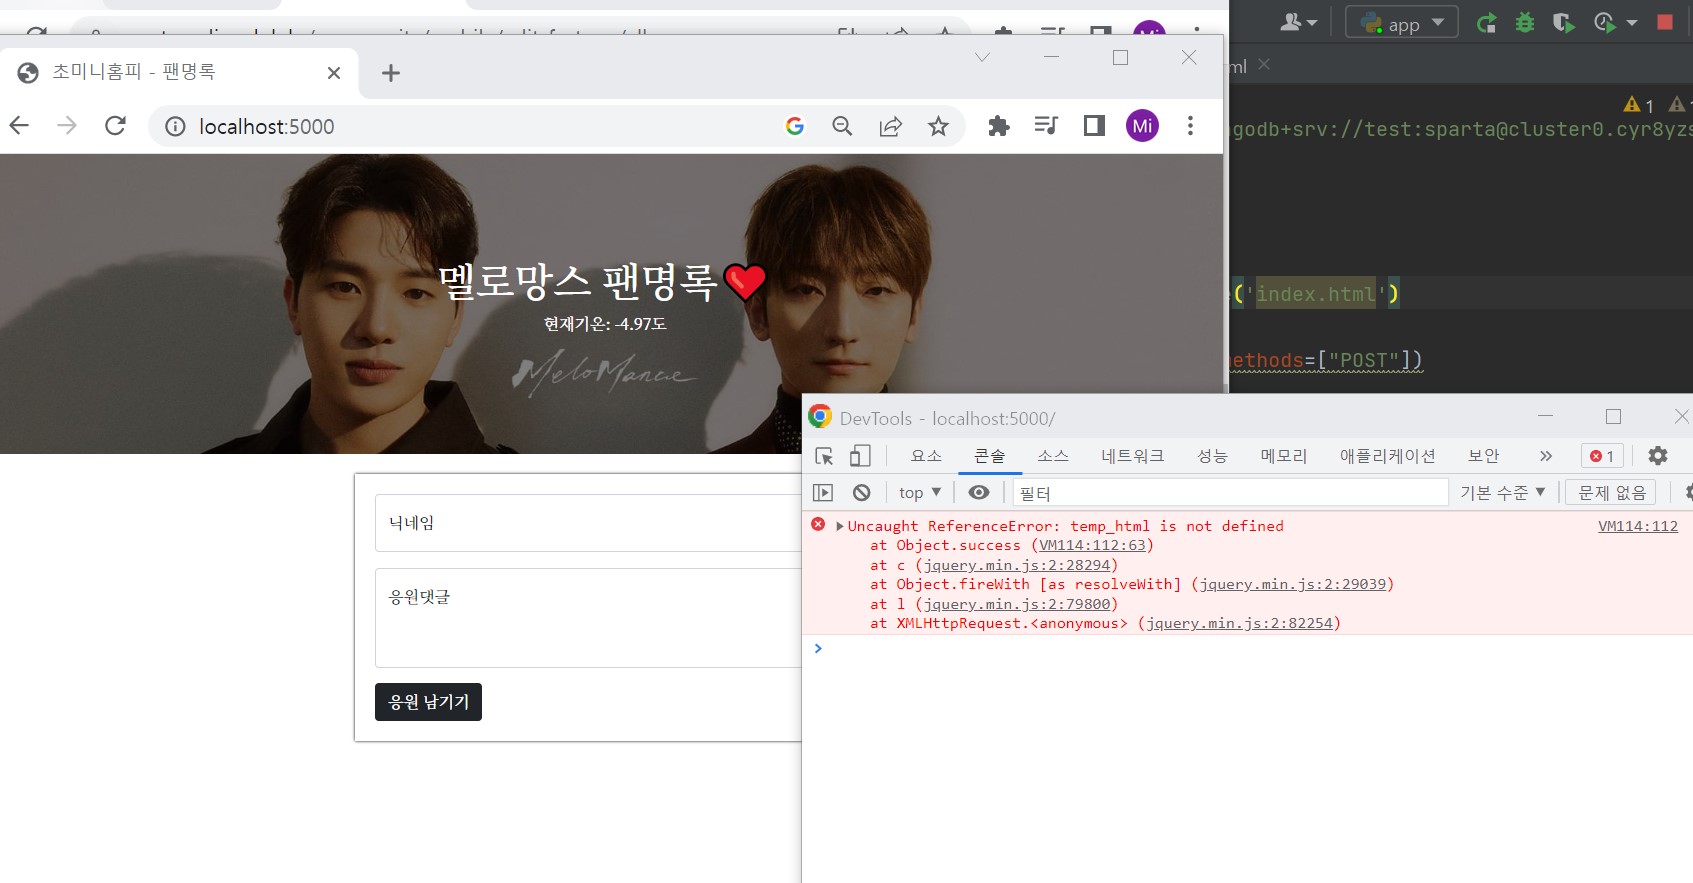Share this page icon in Chrome

pos(890,126)
